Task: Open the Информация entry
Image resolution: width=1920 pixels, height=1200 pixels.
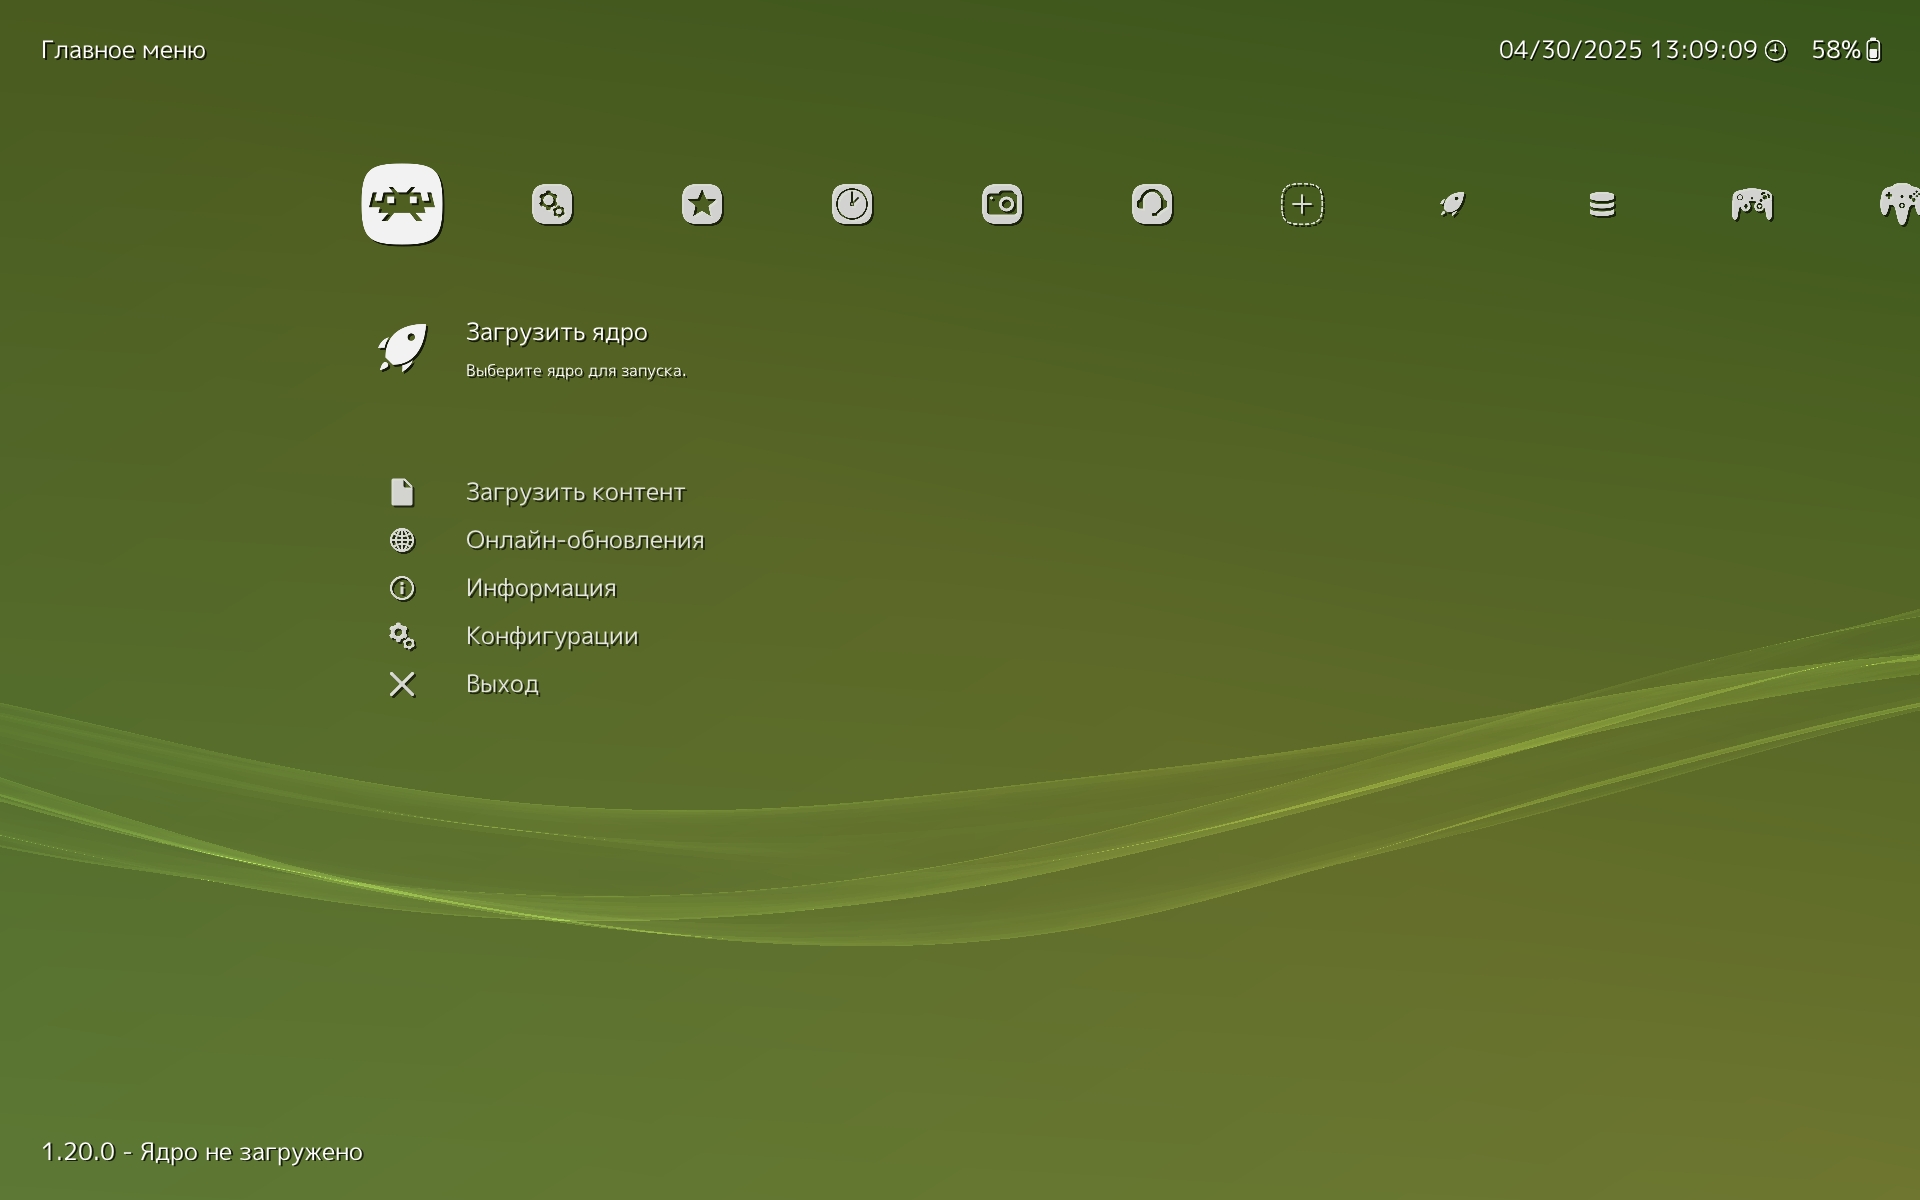Action: (x=540, y=588)
